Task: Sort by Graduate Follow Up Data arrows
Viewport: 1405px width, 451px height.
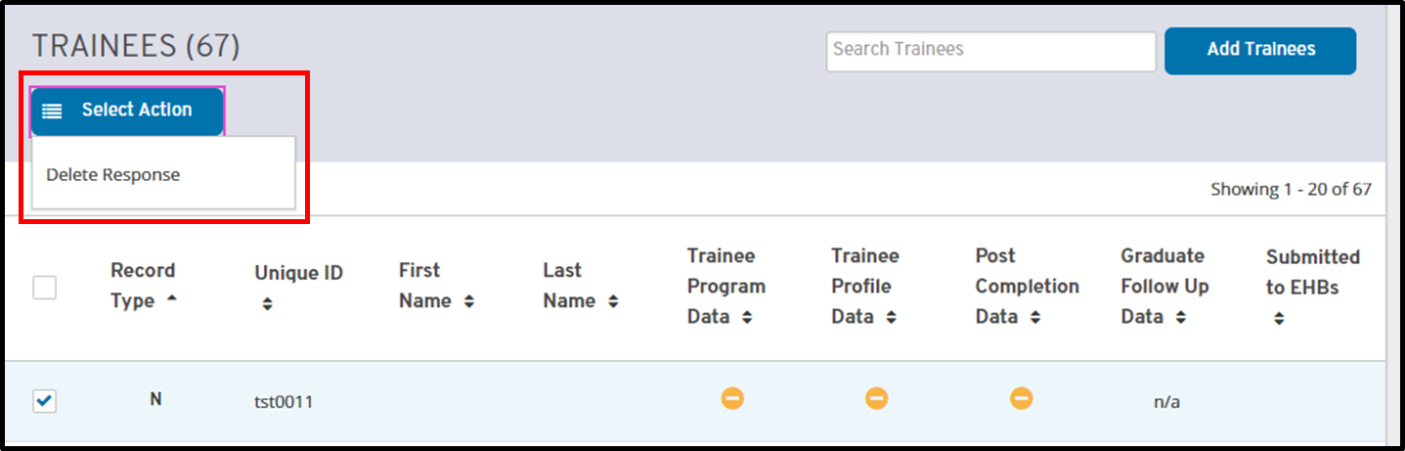Action: click(x=1180, y=318)
